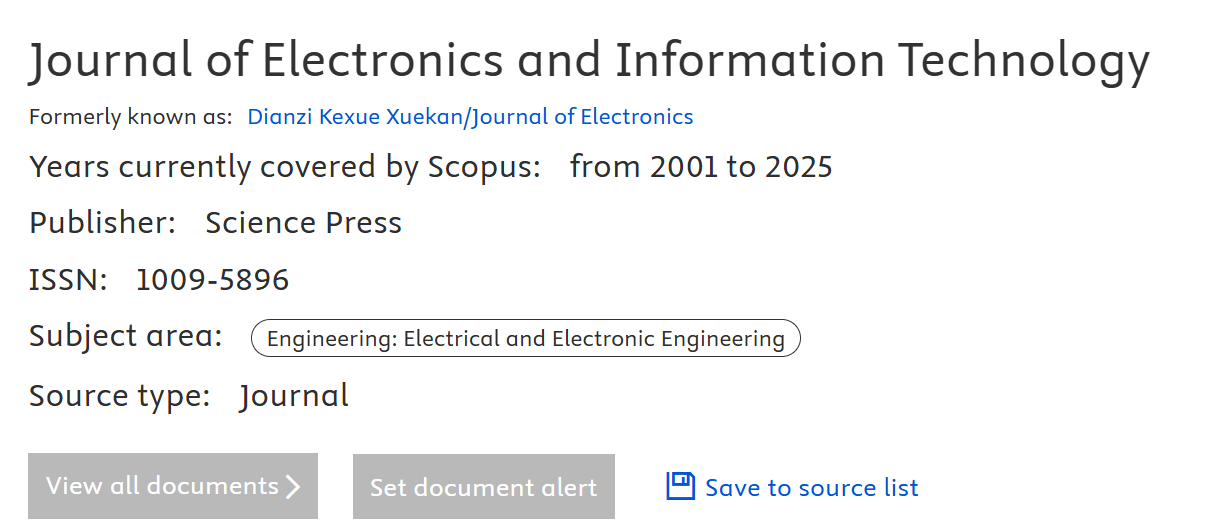Click the "Source type:" field label
This screenshot has width=1219, height=526.
(x=120, y=396)
